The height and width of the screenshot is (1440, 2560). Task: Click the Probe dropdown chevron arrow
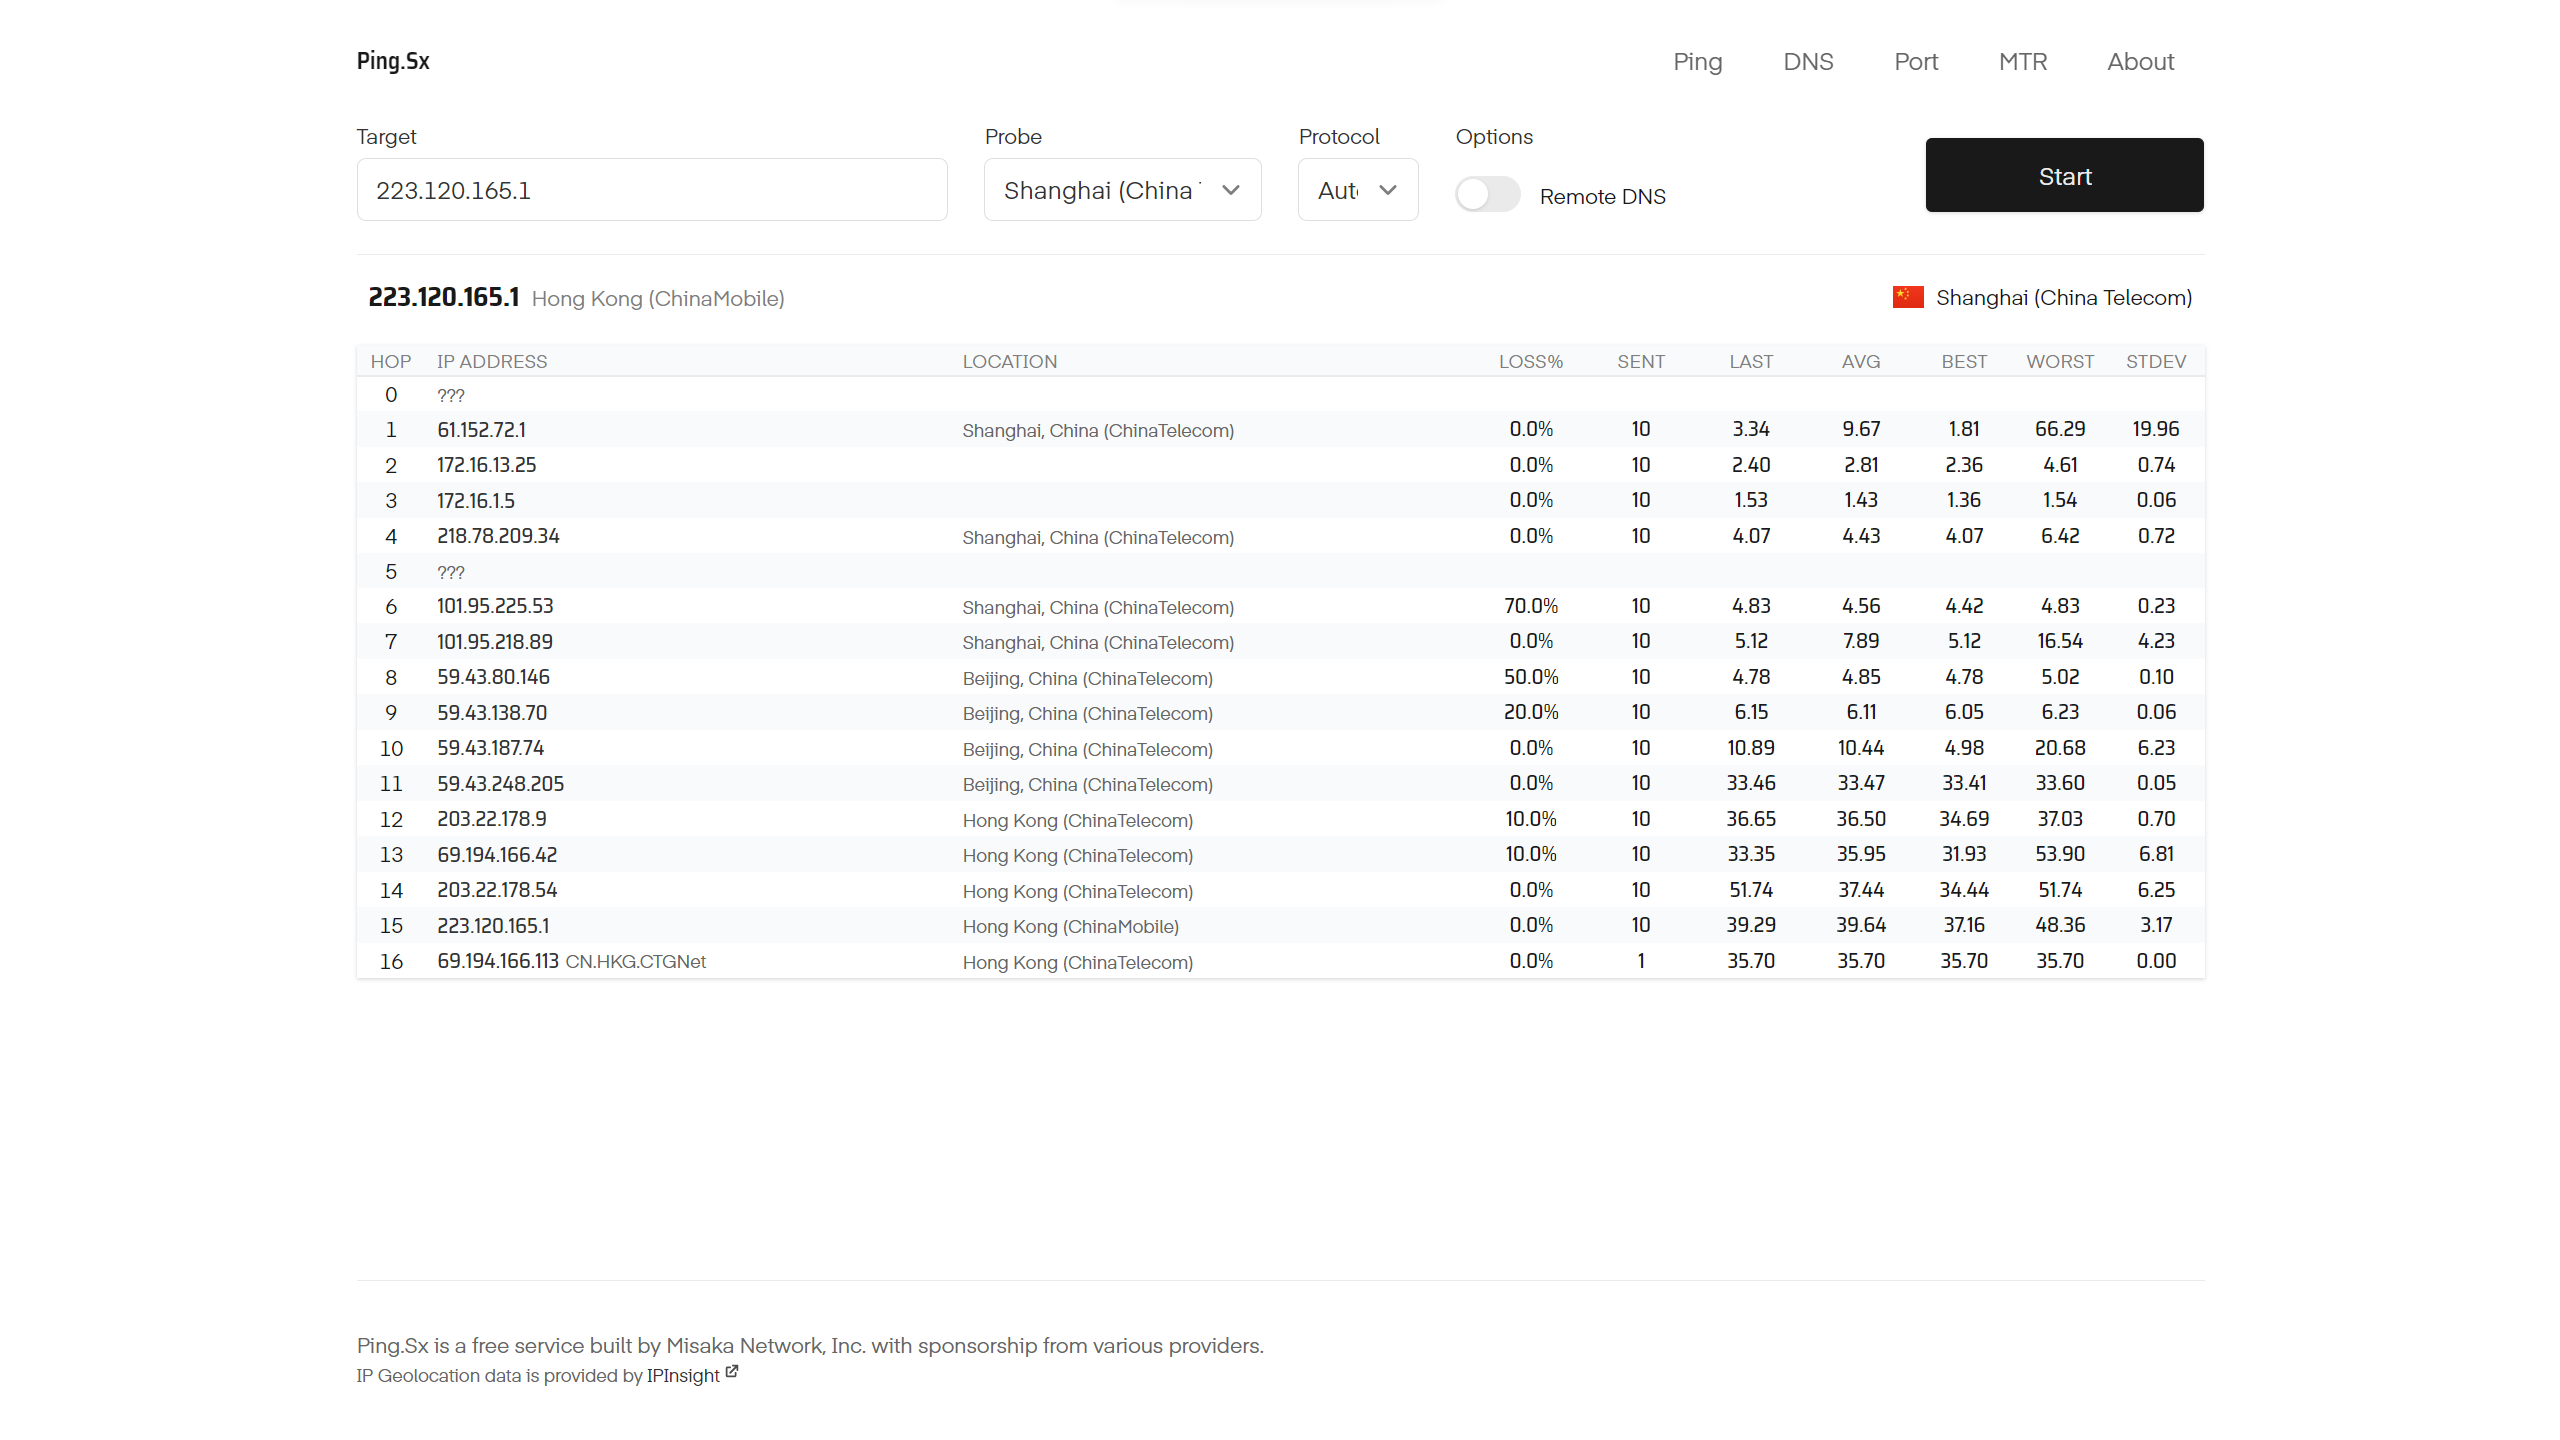pos(1231,190)
